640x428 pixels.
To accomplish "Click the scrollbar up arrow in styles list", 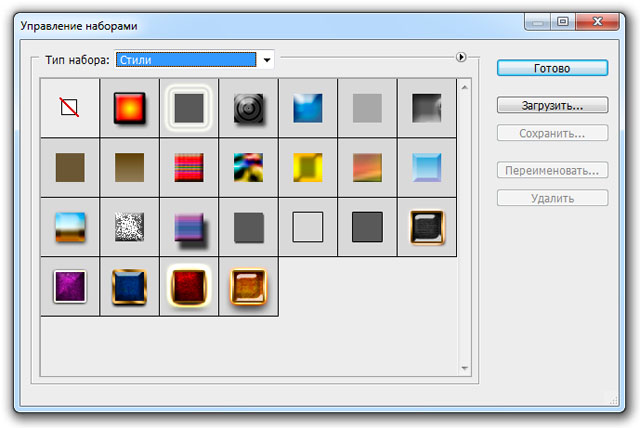I will [x=464, y=87].
